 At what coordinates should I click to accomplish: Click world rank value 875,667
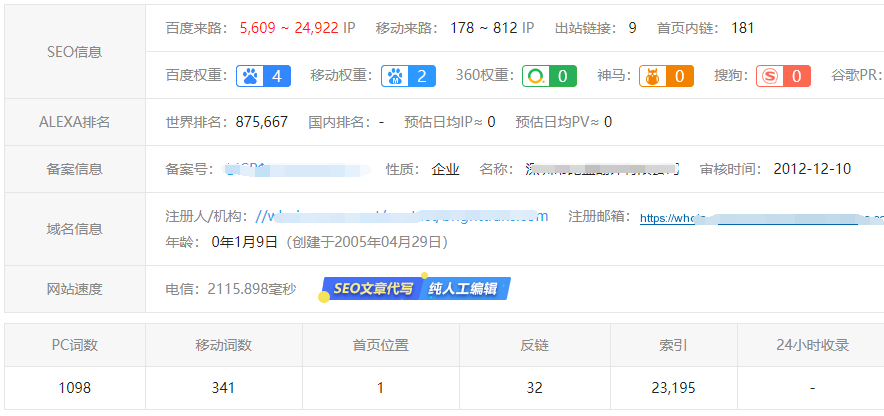(262, 122)
